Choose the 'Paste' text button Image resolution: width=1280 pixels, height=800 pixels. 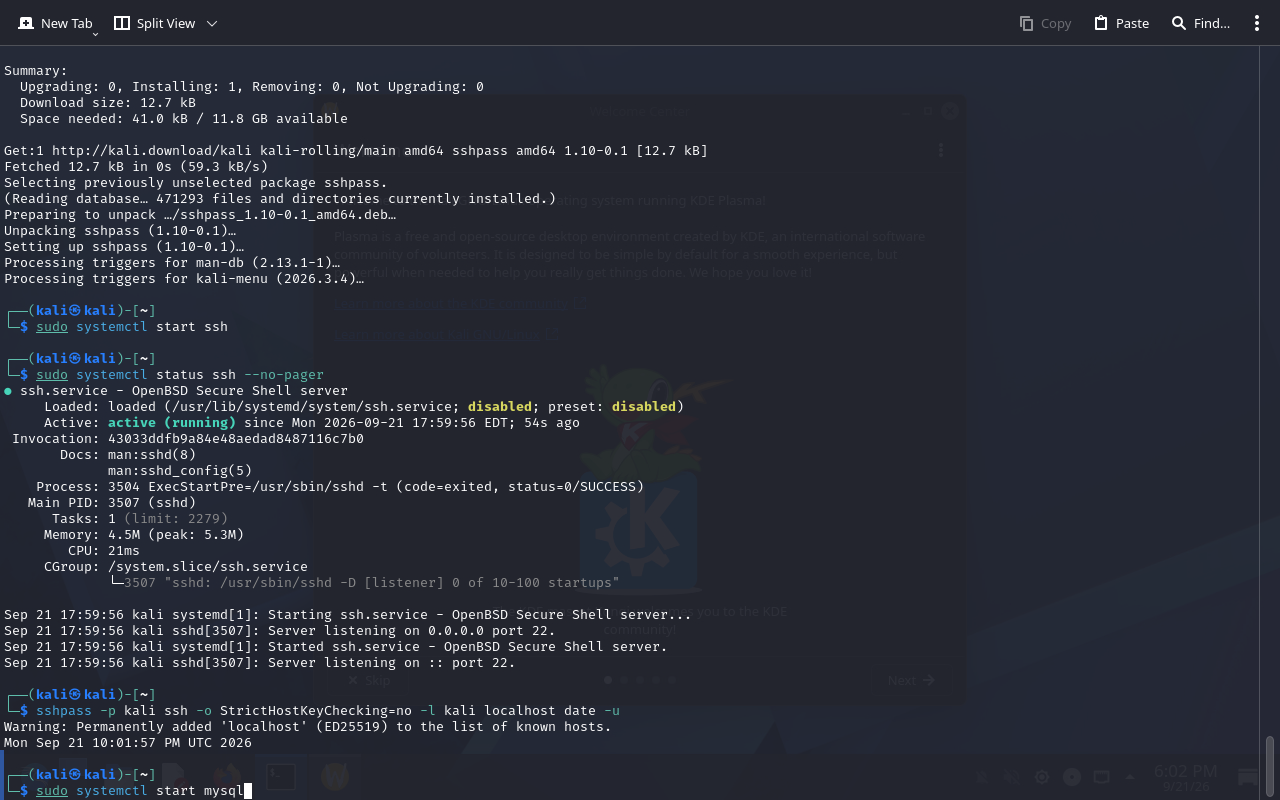(1132, 23)
